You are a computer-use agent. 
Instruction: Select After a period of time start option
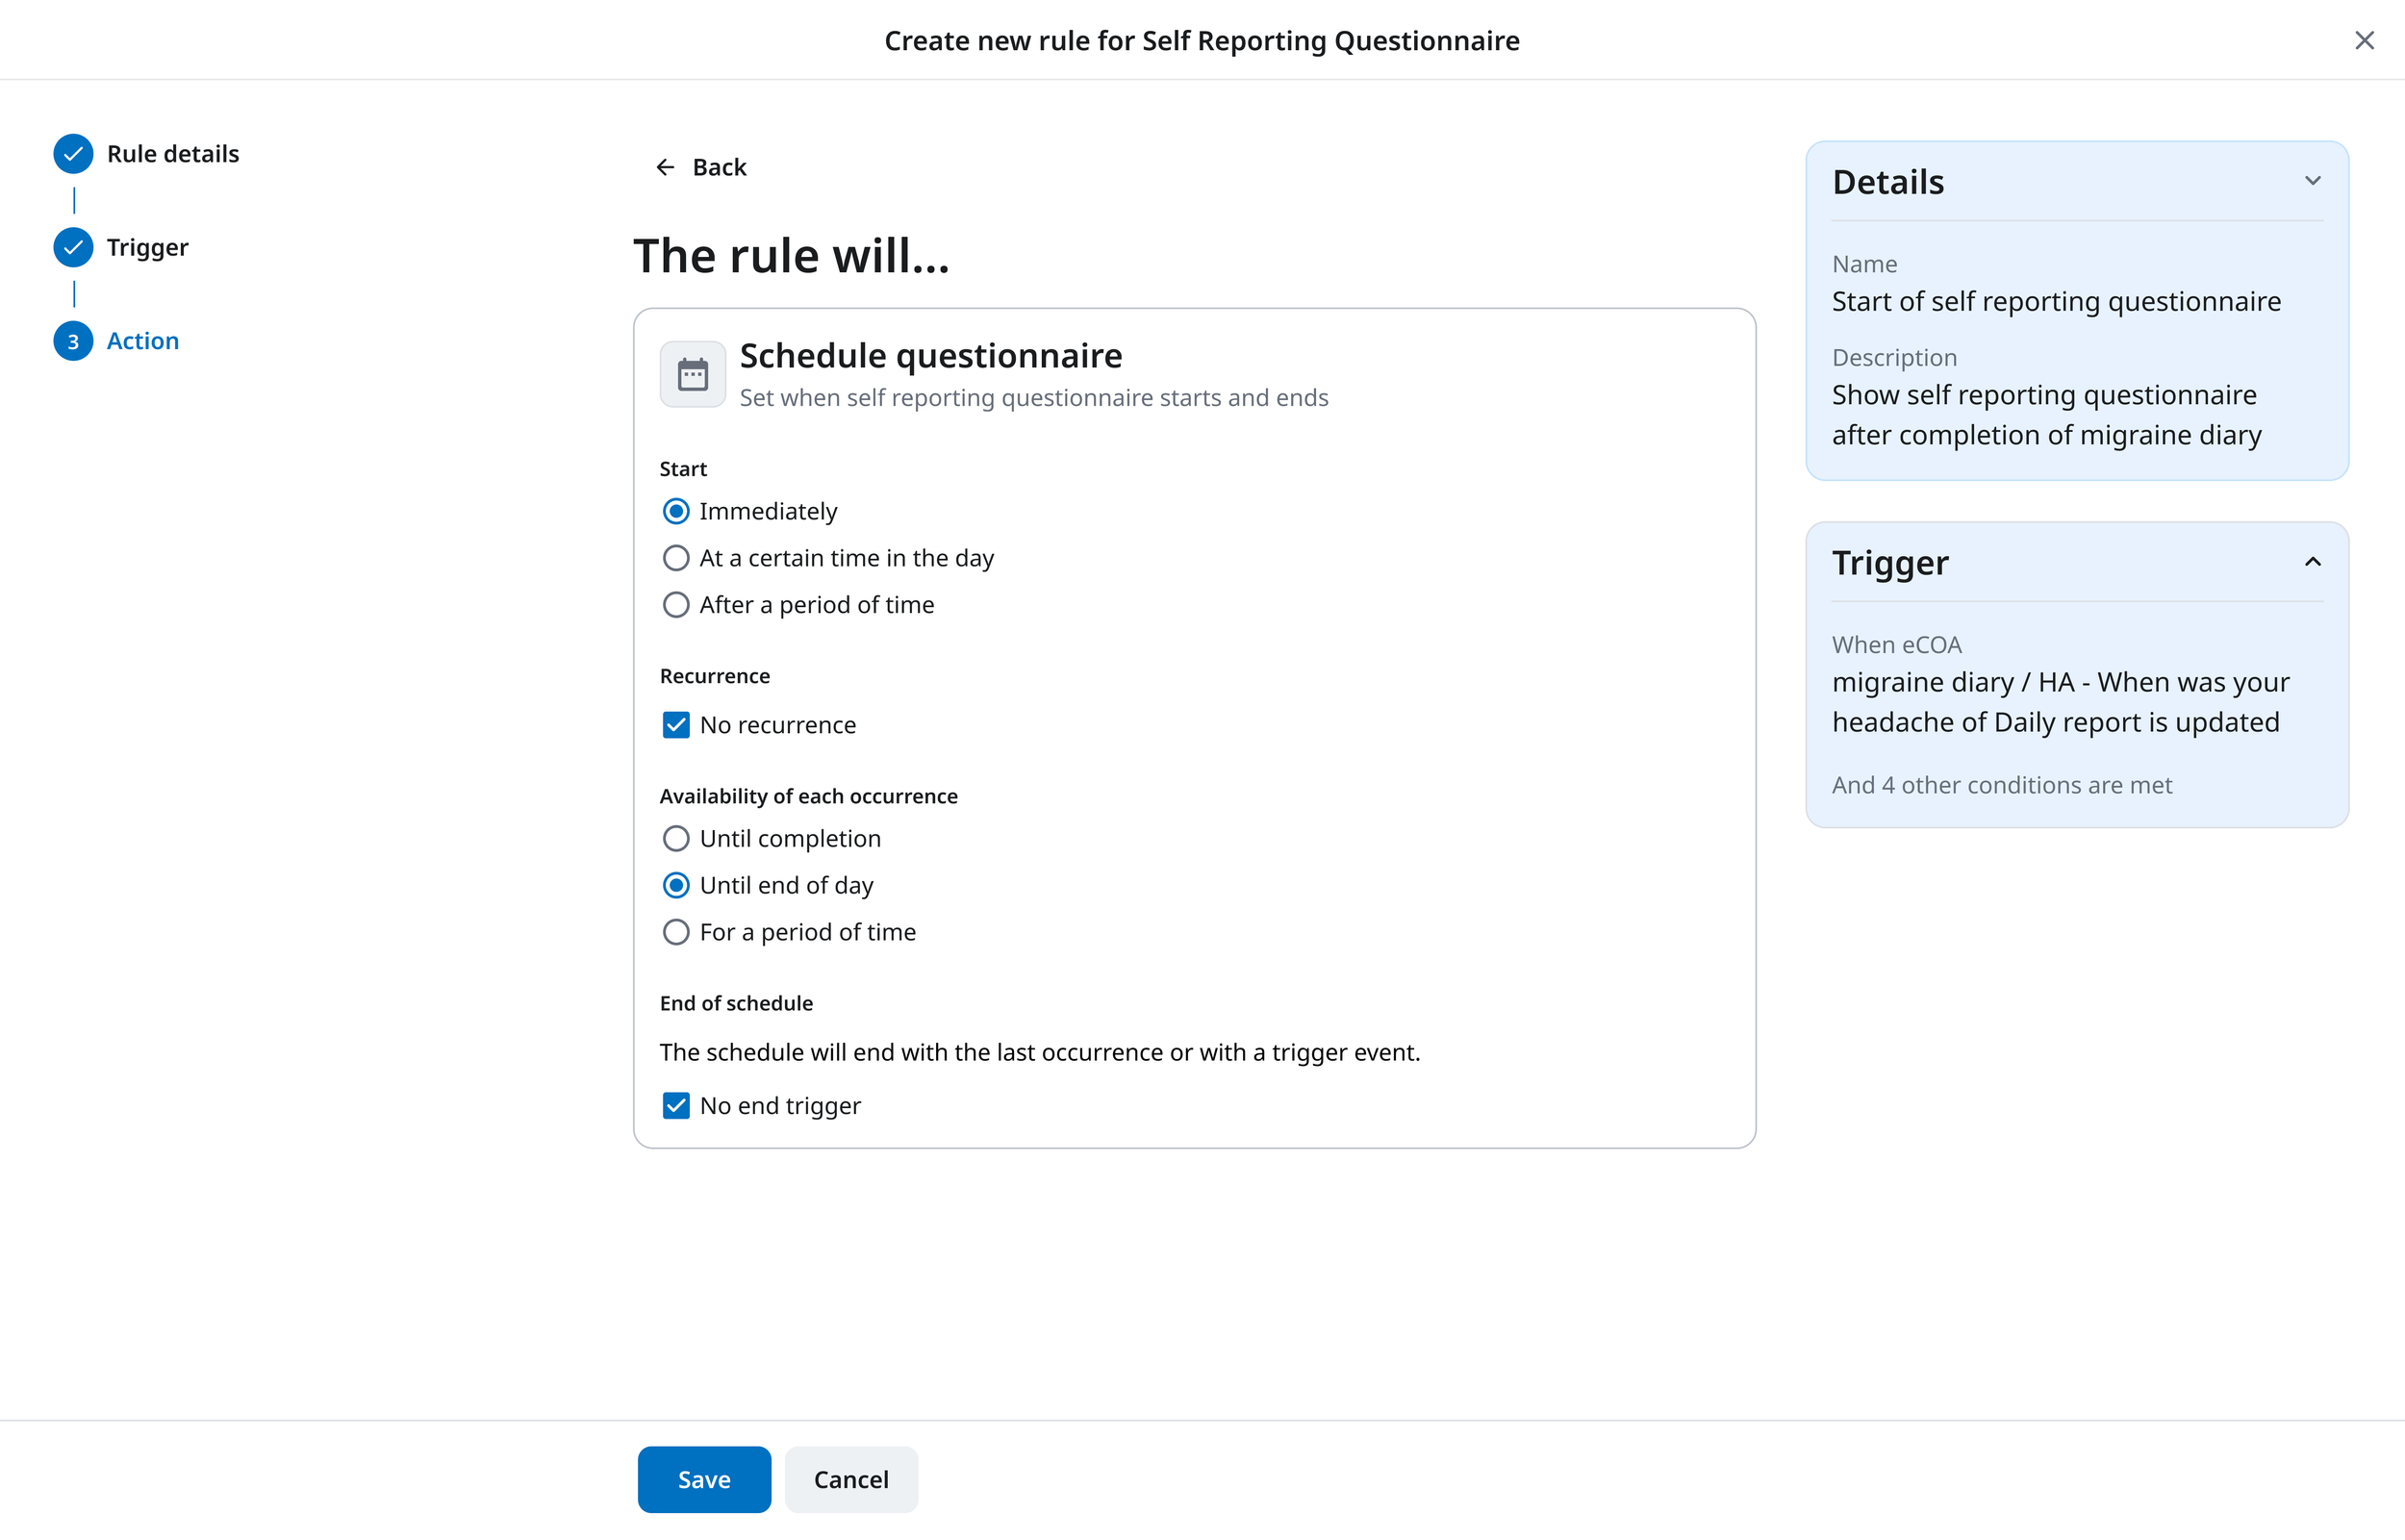676,605
